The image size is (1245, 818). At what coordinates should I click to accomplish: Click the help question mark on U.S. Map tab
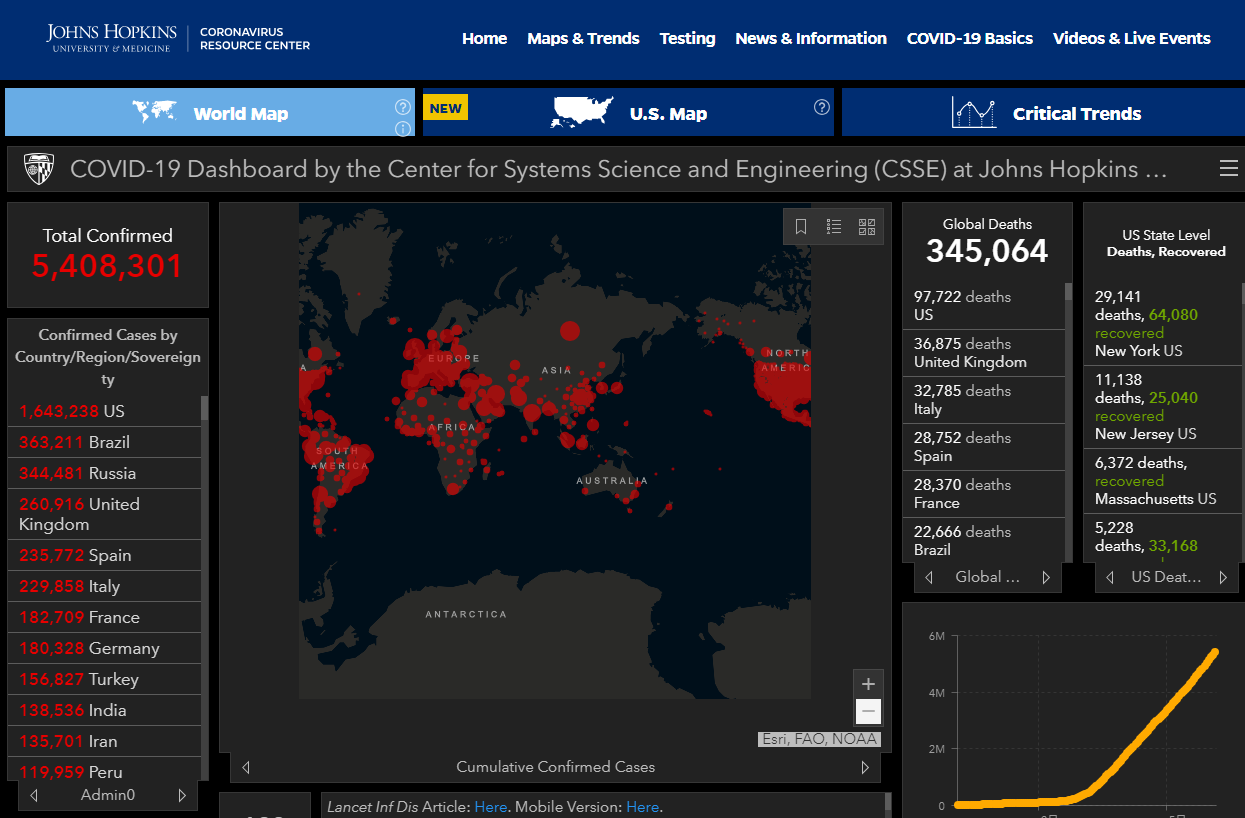[x=822, y=107]
